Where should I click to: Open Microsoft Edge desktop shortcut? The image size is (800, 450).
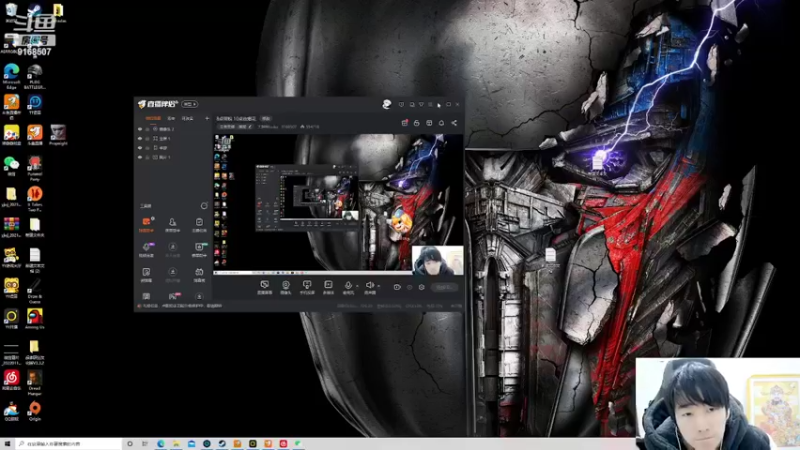coord(11,76)
